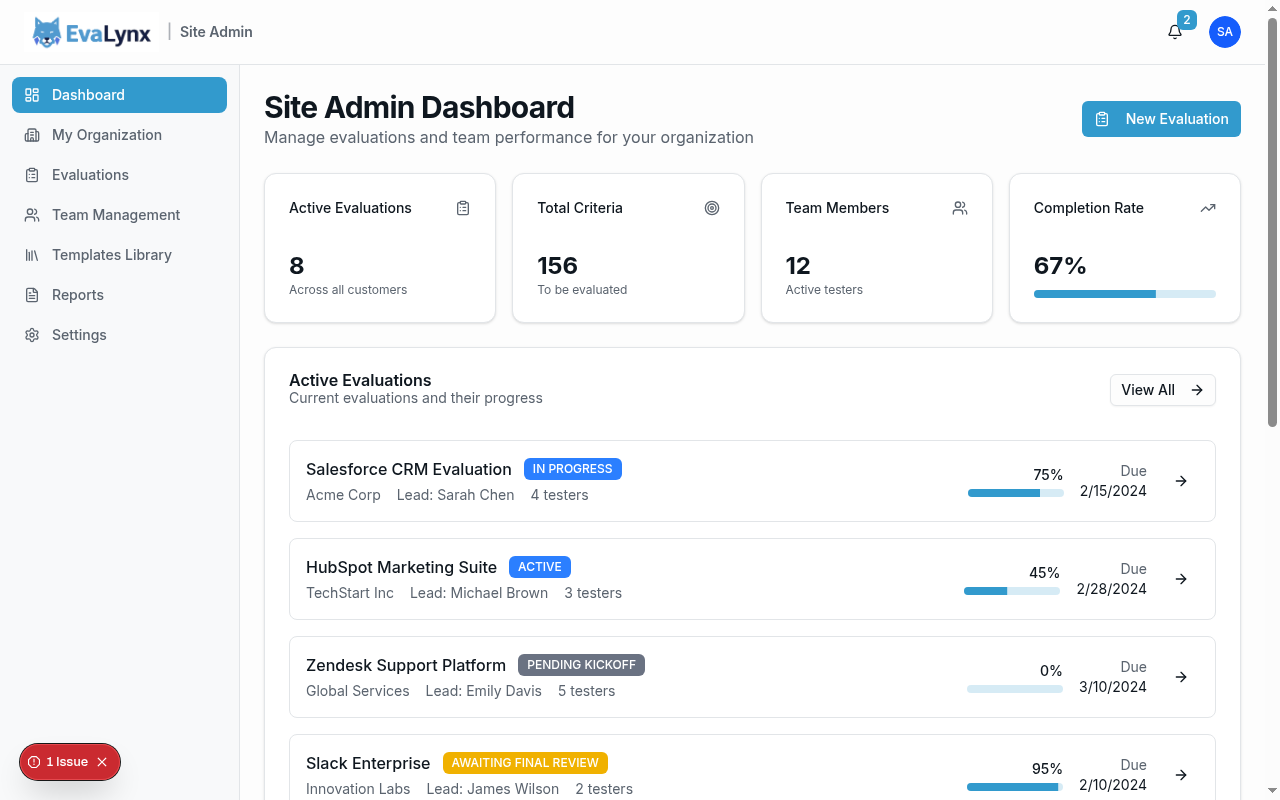Click clipboard icon on Active Evaluations card
This screenshot has width=1280, height=800.
tap(463, 208)
